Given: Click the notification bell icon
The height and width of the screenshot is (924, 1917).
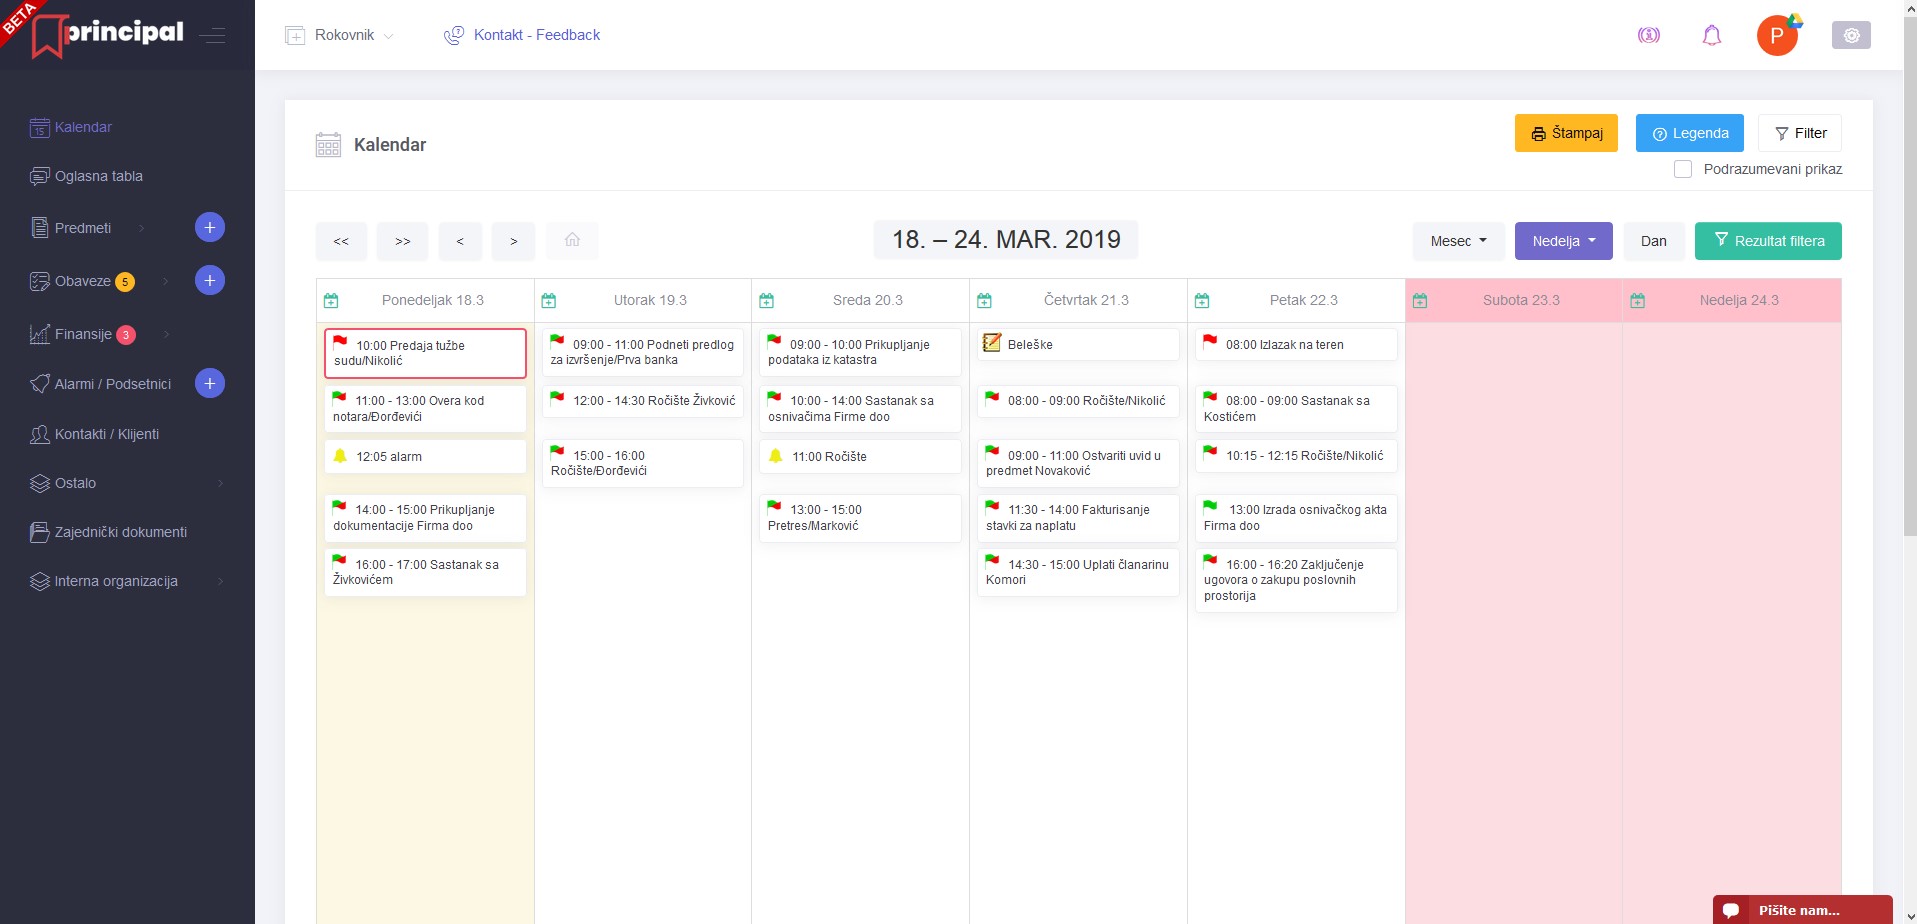Looking at the screenshot, I should 1711,36.
